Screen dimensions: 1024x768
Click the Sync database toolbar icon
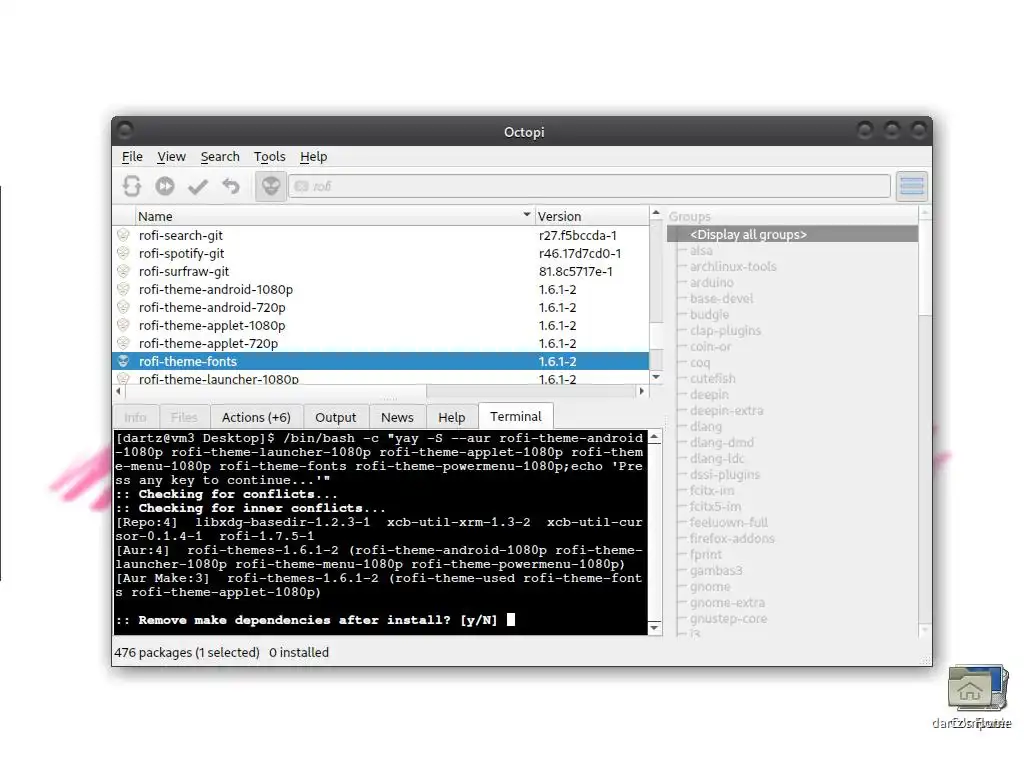[132, 186]
